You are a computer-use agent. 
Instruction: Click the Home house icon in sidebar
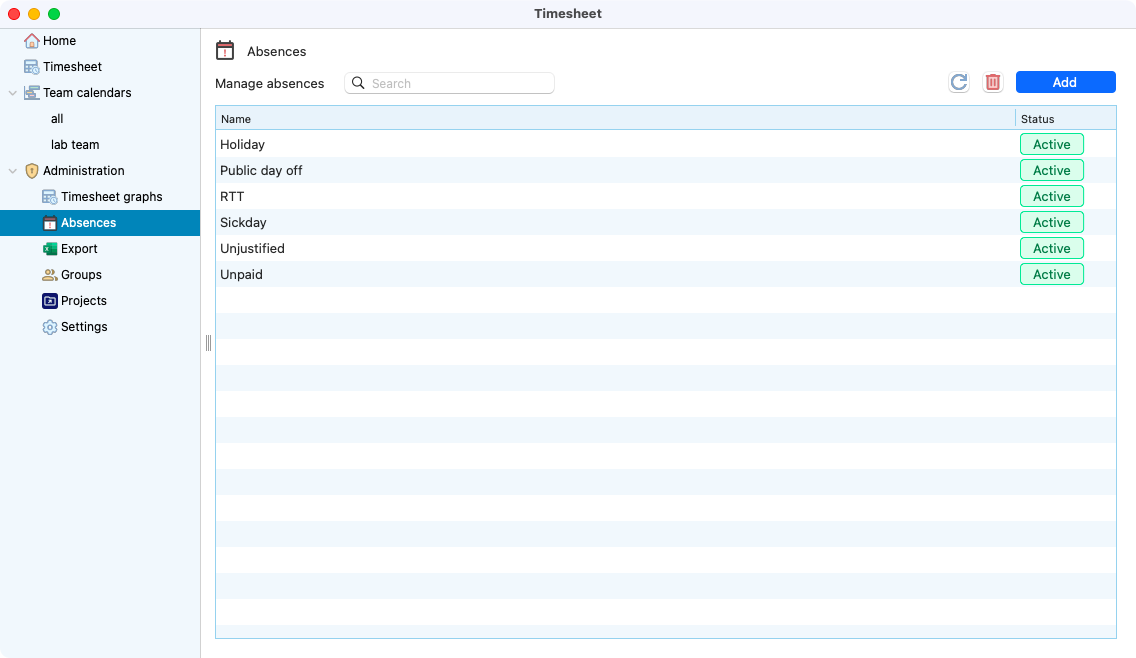pos(31,41)
